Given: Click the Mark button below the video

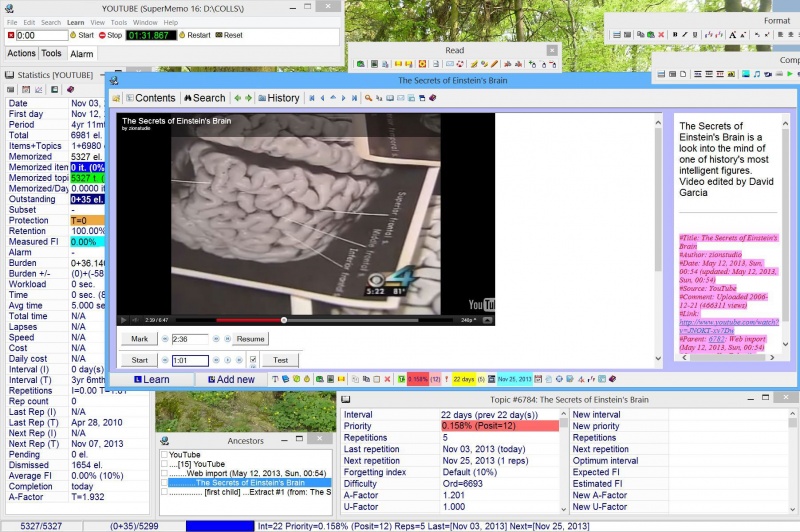Looking at the screenshot, I should (139, 339).
